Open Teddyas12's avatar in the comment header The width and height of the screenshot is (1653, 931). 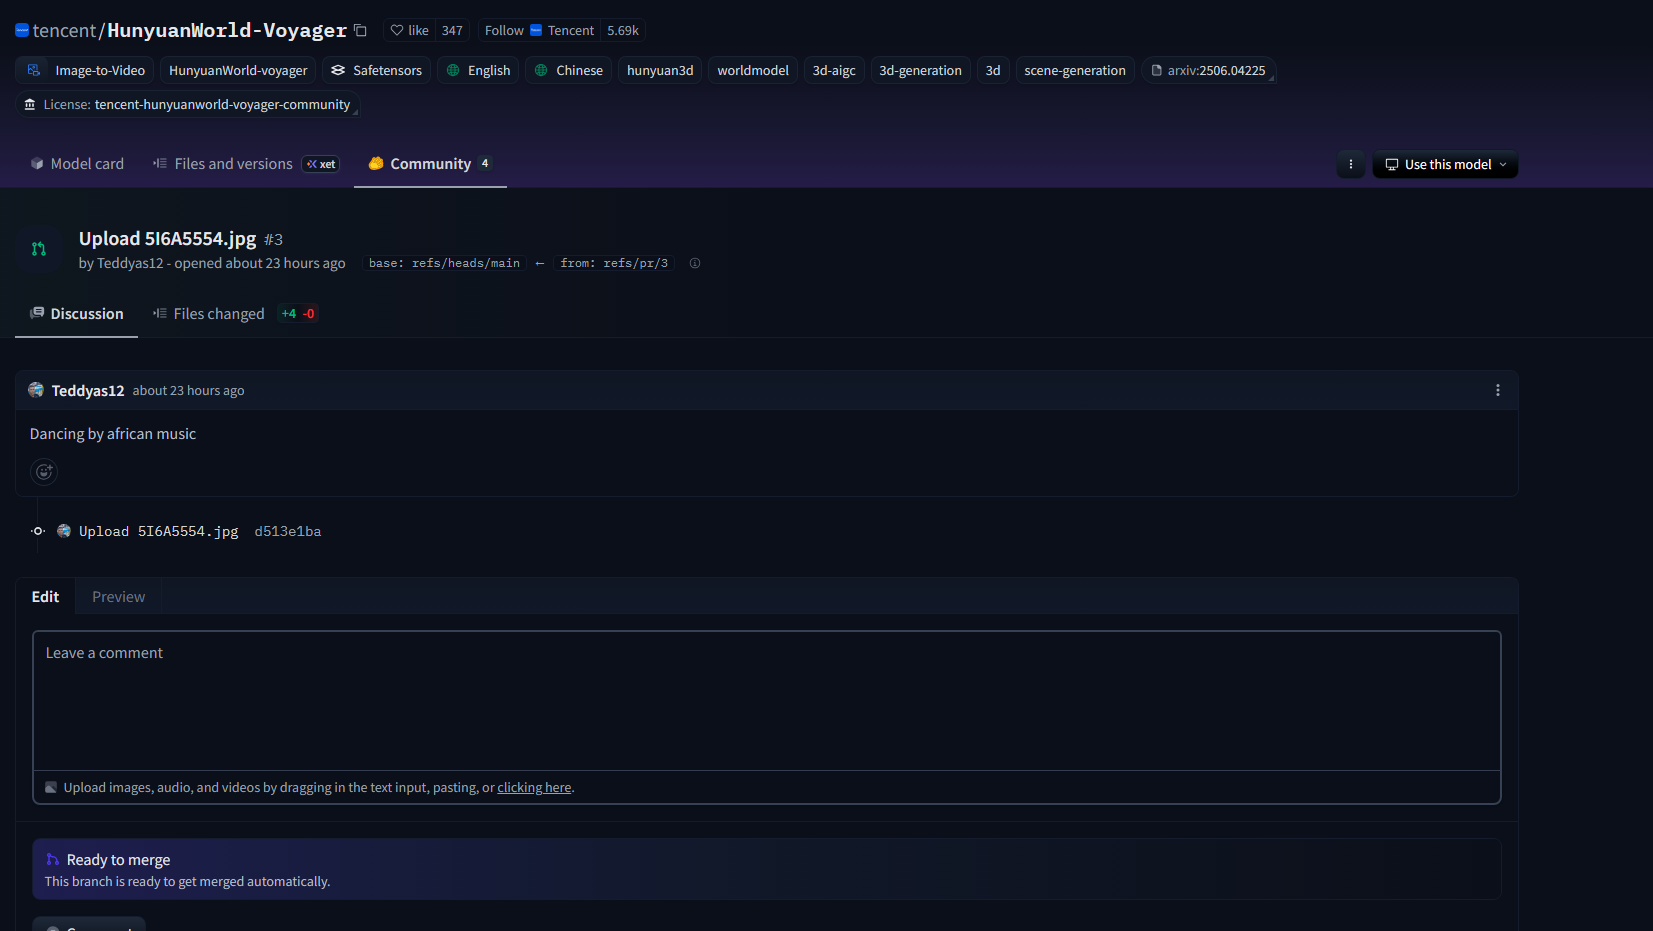(36, 390)
